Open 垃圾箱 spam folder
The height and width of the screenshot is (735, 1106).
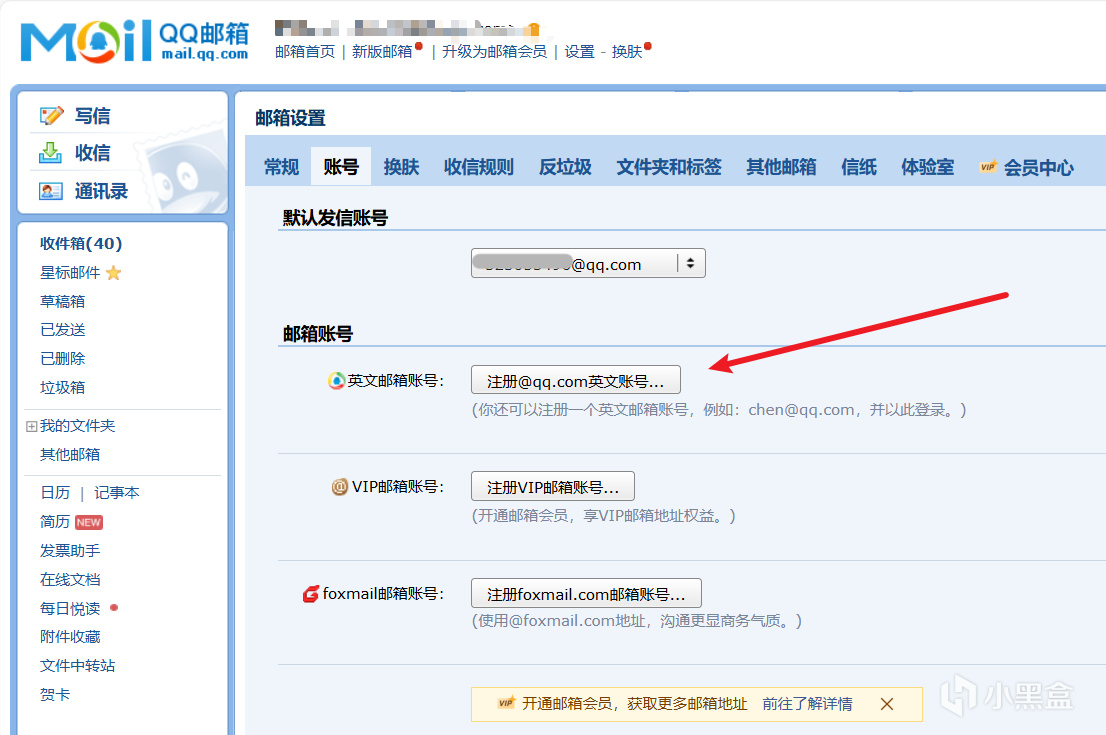pos(63,388)
